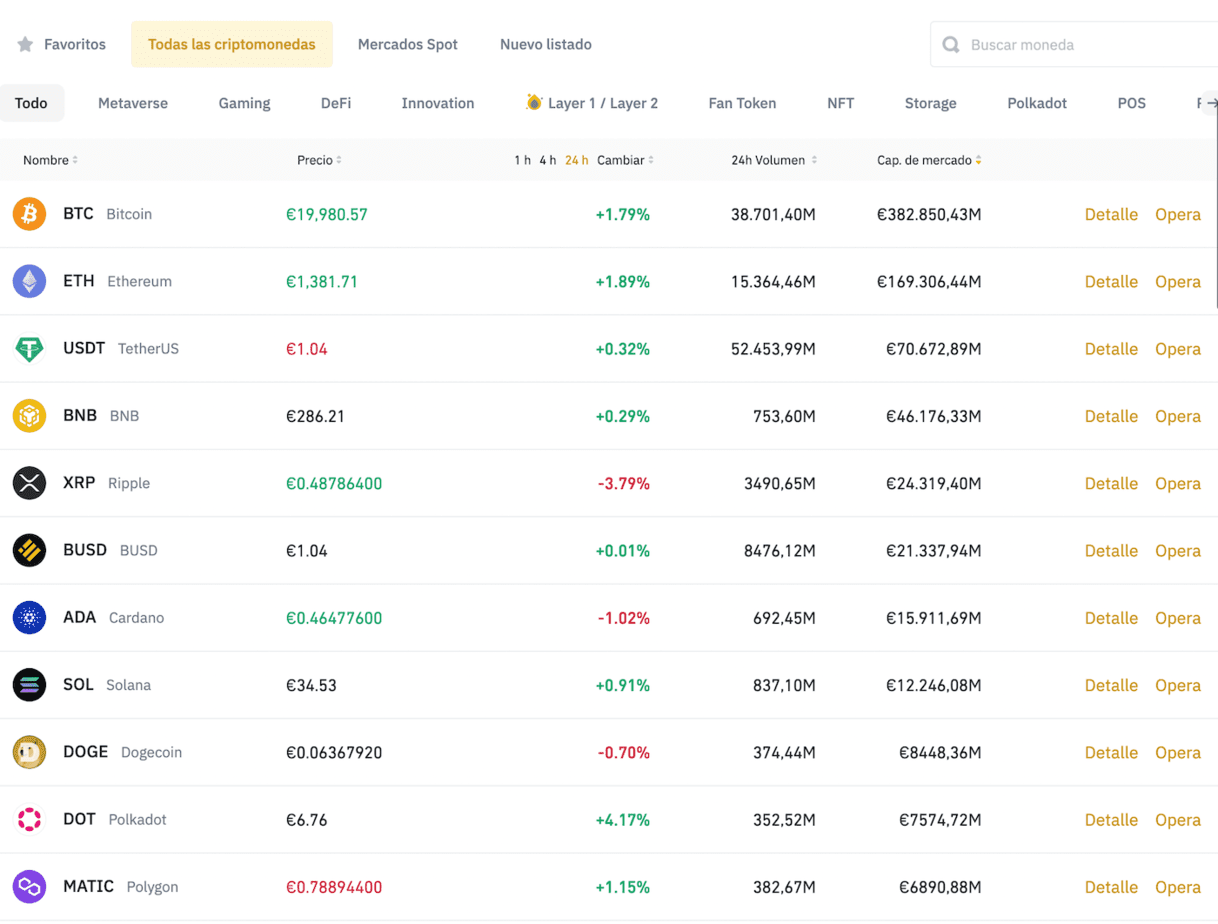Screen dimensions: 1218x924
Task: Click the flame icon beside Layer 1 / Layer 2
Action: (534, 102)
